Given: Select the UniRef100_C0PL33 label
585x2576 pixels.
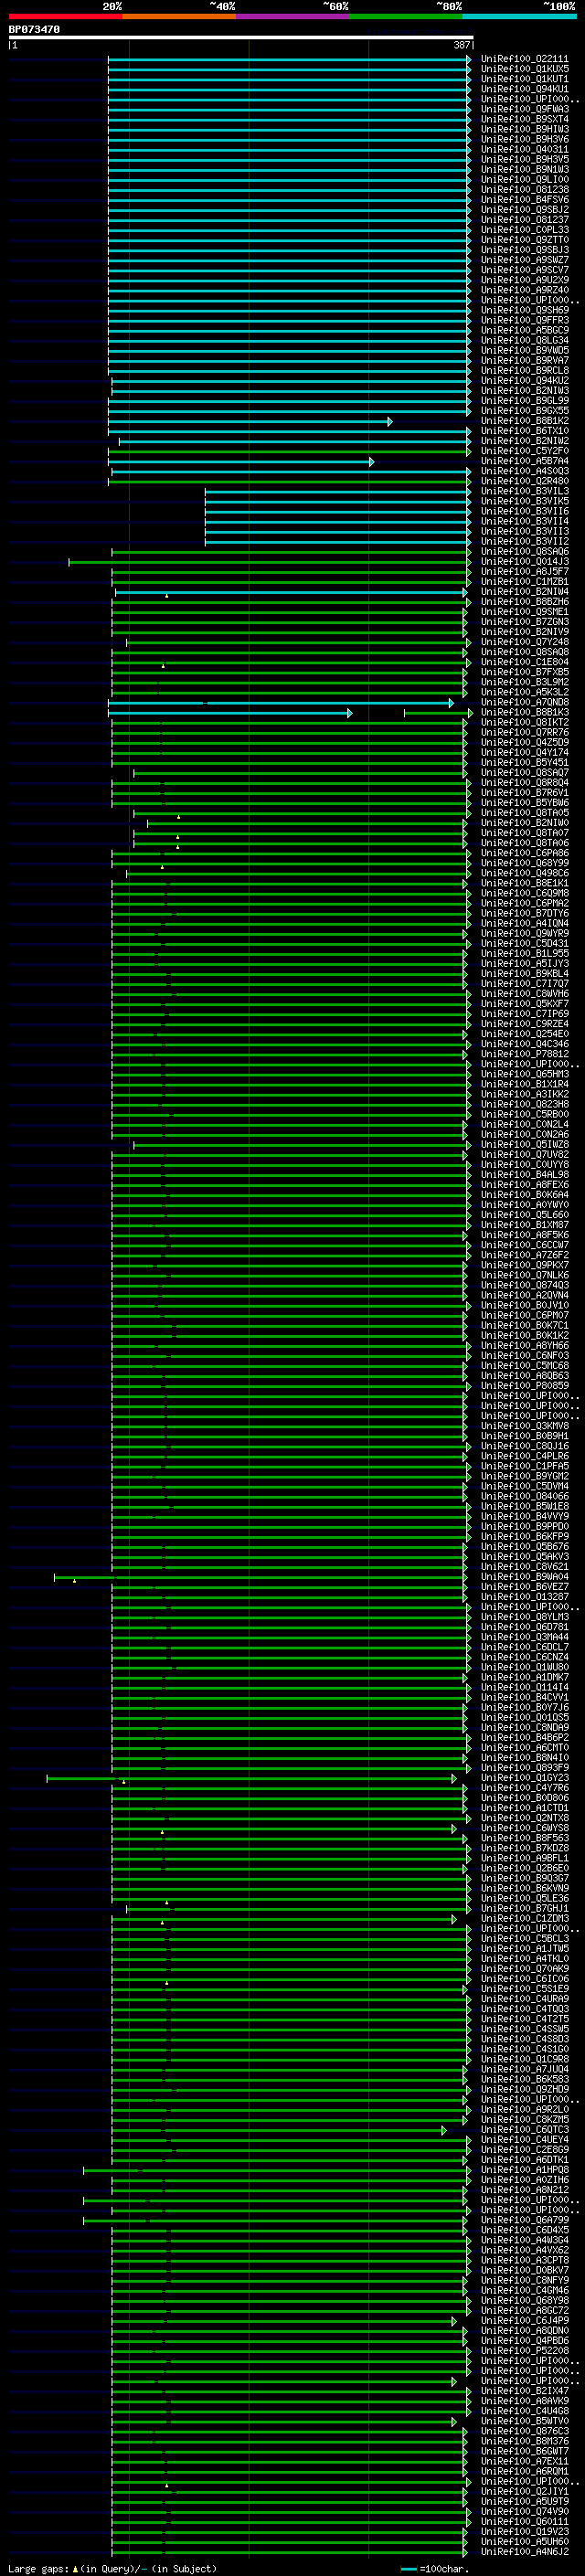Looking at the screenshot, I should tap(525, 230).
